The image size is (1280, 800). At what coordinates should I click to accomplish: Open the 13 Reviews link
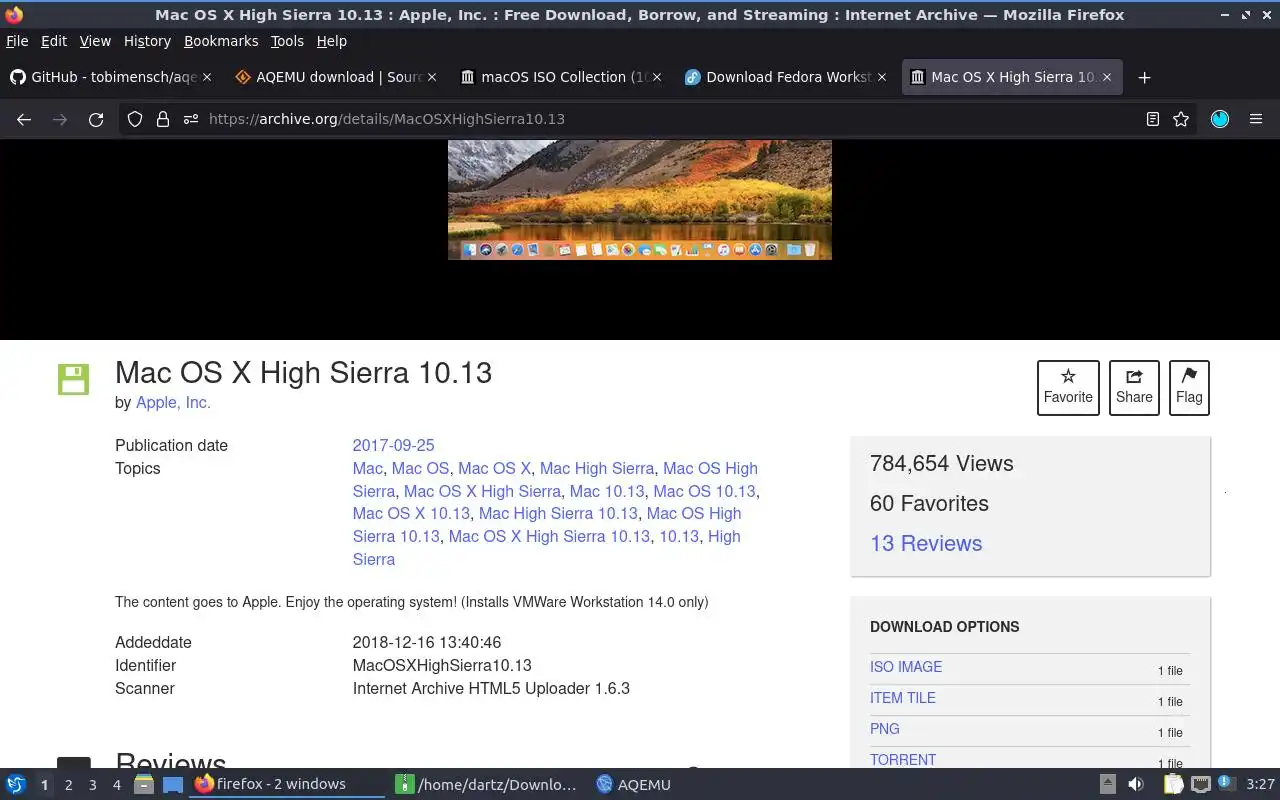[926, 543]
